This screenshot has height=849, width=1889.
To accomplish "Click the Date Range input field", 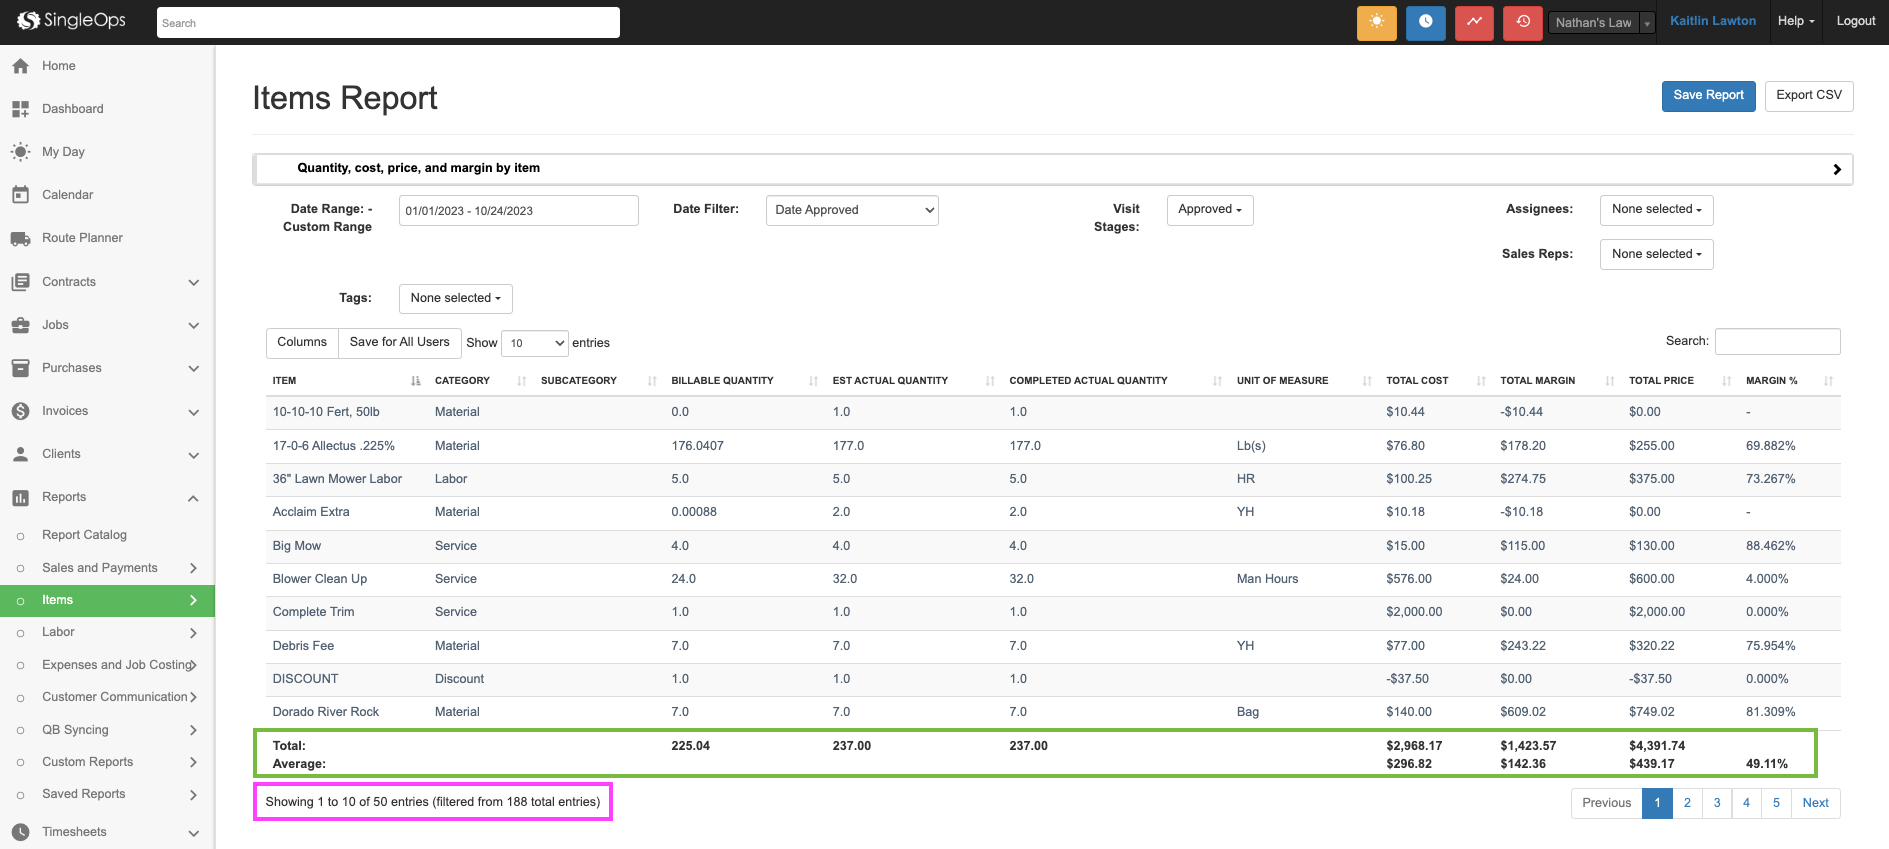I will [x=518, y=211].
